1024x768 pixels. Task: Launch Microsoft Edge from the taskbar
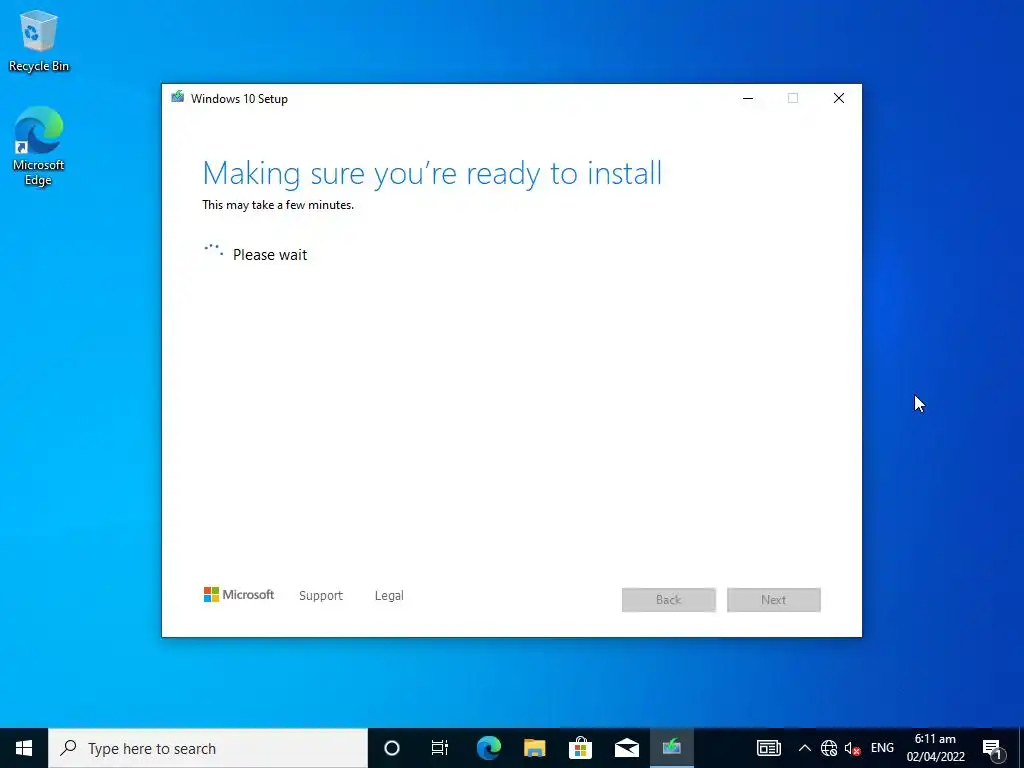point(488,748)
